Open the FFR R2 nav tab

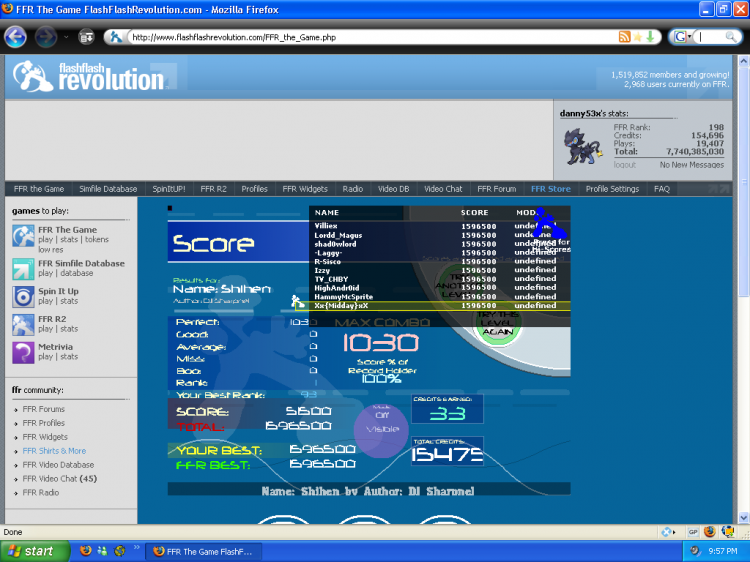point(213,189)
